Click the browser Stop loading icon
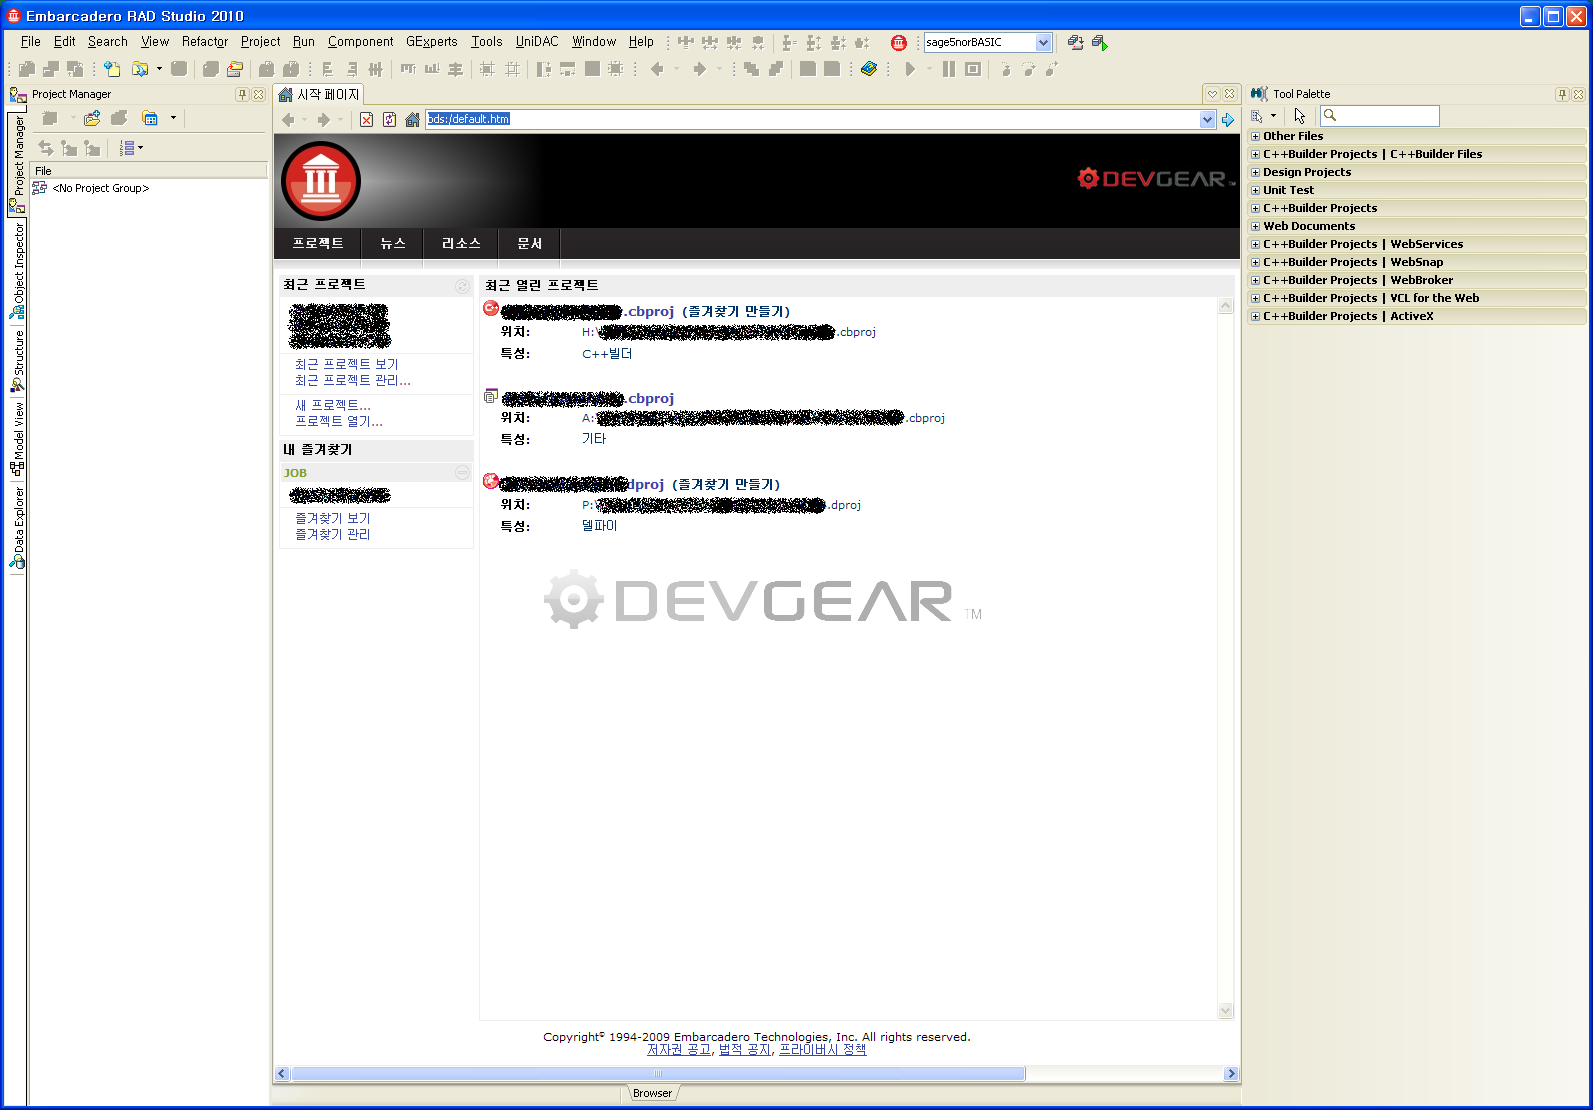The height and width of the screenshot is (1110, 1593). [x=366, y=120]
